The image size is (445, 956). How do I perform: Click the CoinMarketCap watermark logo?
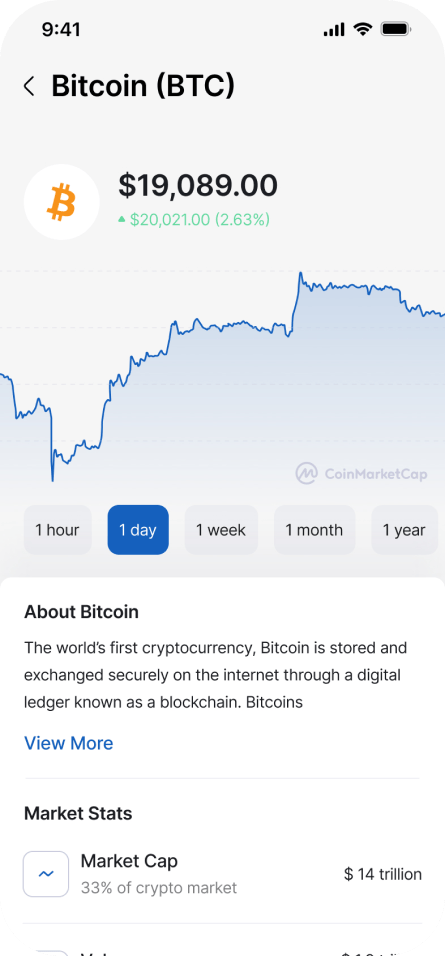click(x=361, y=473)
